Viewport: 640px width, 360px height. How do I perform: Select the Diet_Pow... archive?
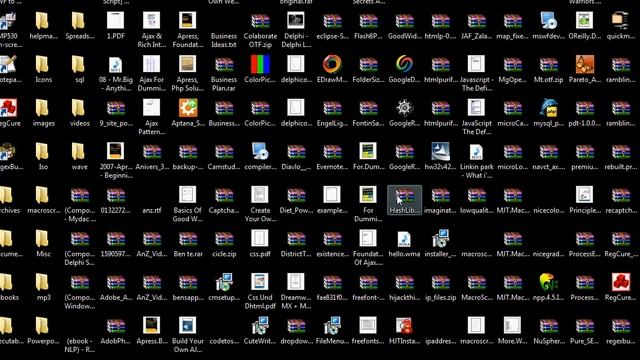296,196
